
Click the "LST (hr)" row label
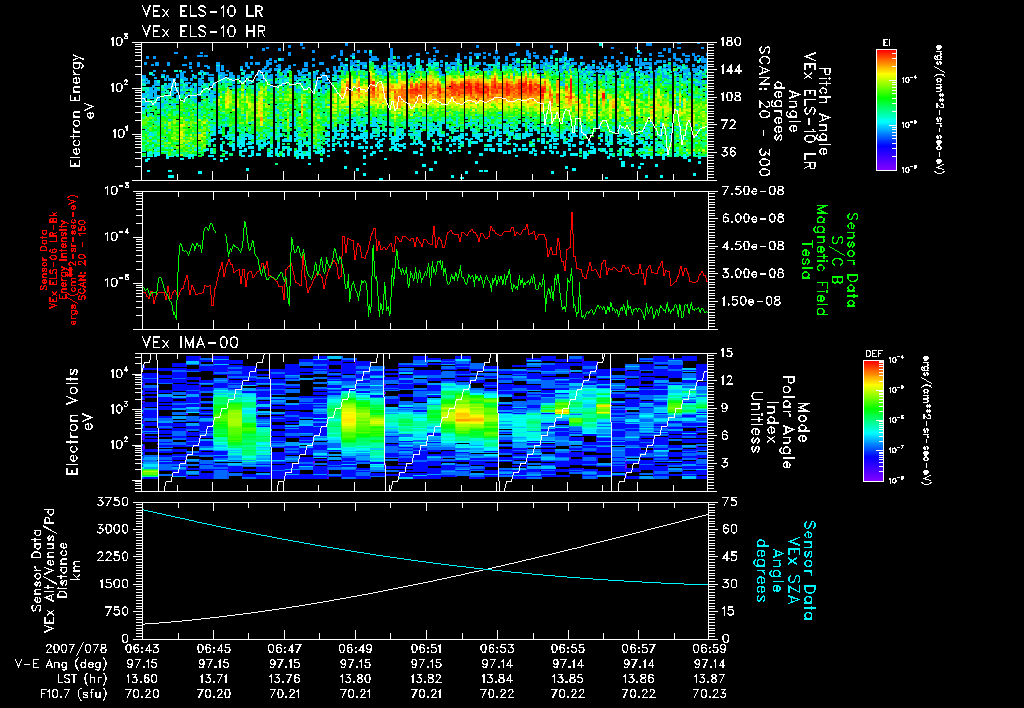click(x=80, y=679)
